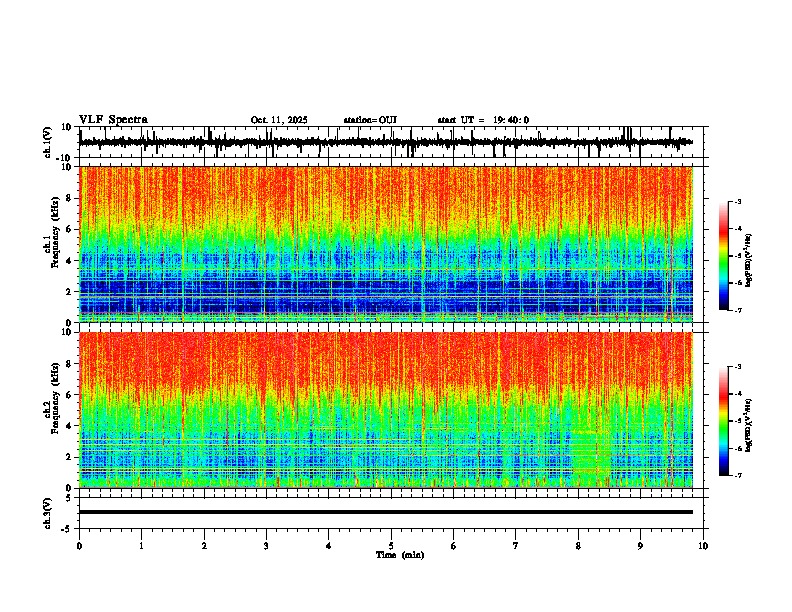The height and width of the screenshot is (612, 792).
Task: Click time axis tick label "3"
Action: pyautogui.click(x=266, y=546)
